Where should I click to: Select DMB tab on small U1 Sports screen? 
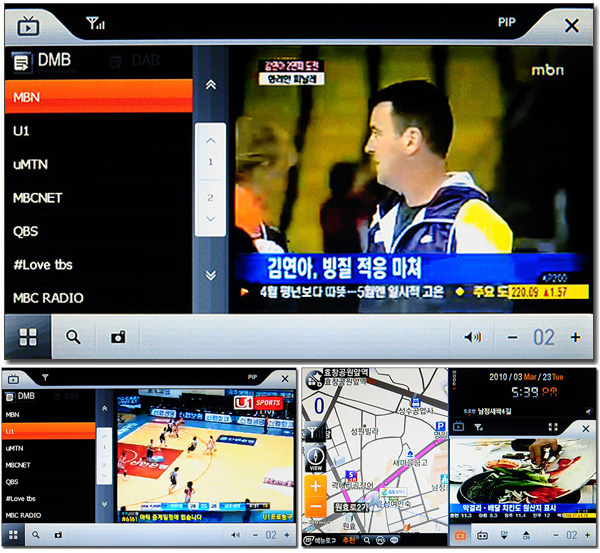coord(21,396)
